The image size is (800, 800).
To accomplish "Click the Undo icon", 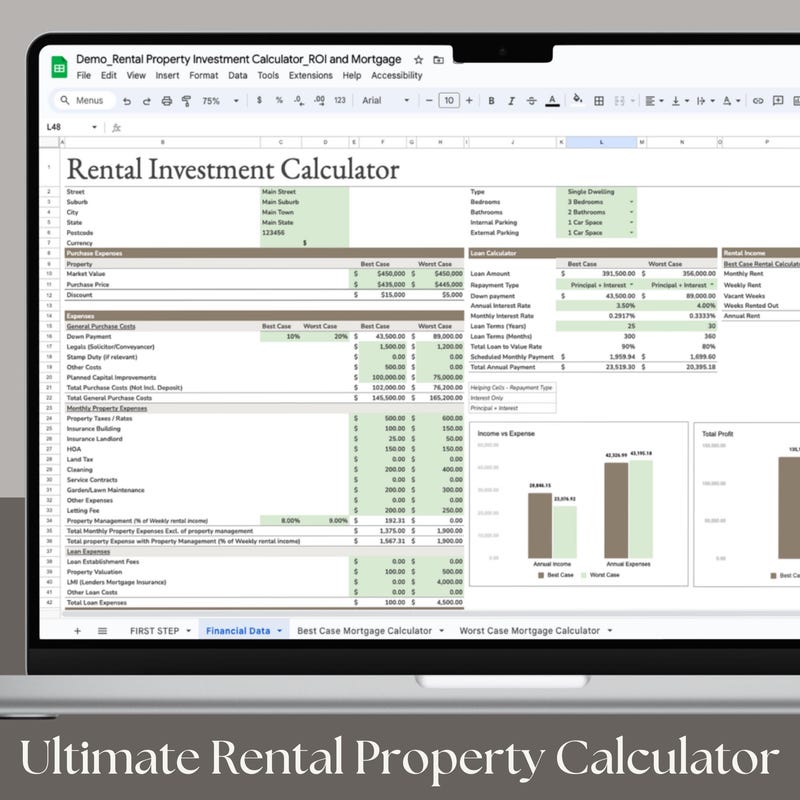I will click(127, 101).
